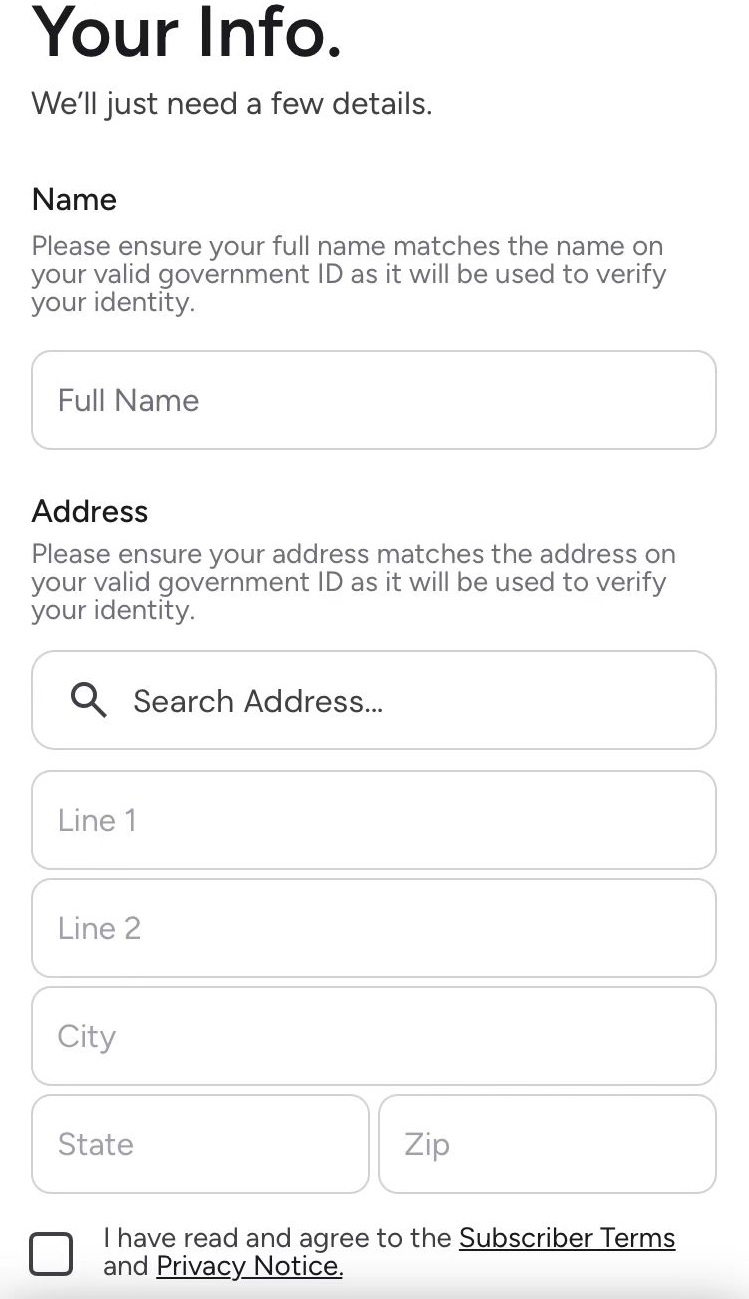Tick the agree to terms checkbox
Viewport: 749px width, 1299px height.
coord(51,1253)
